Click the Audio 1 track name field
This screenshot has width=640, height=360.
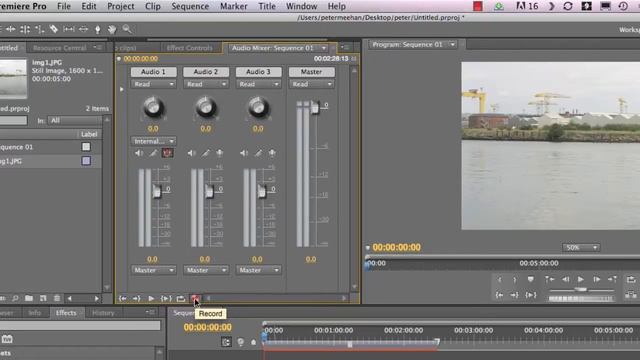(x=153, y=72)
